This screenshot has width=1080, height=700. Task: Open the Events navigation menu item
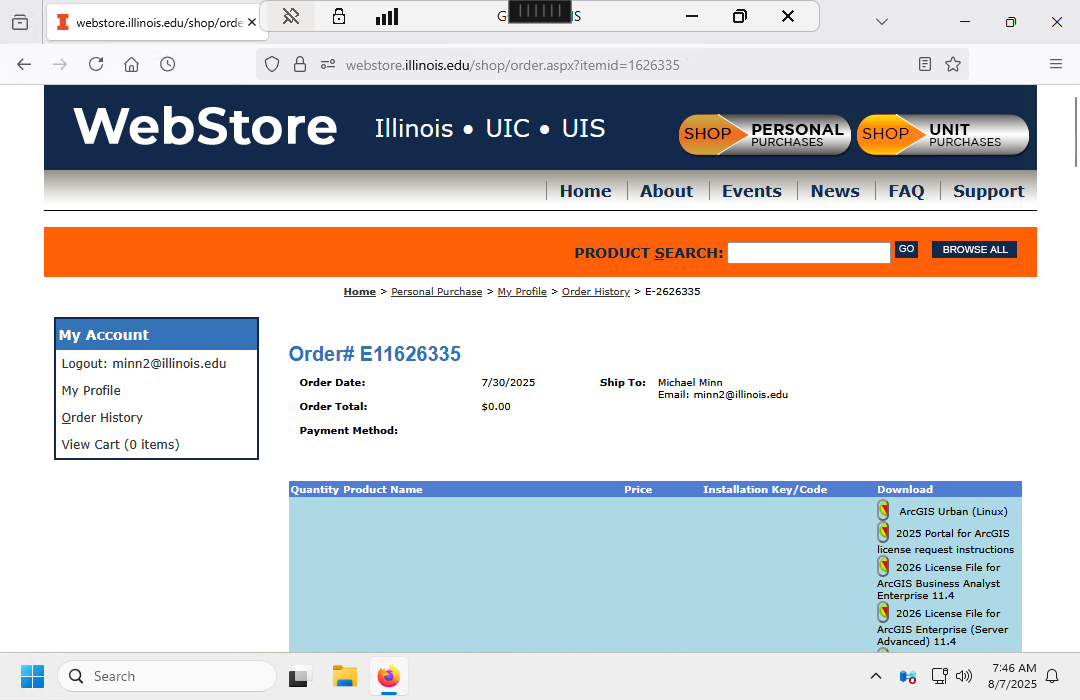(x=751, y=191)
